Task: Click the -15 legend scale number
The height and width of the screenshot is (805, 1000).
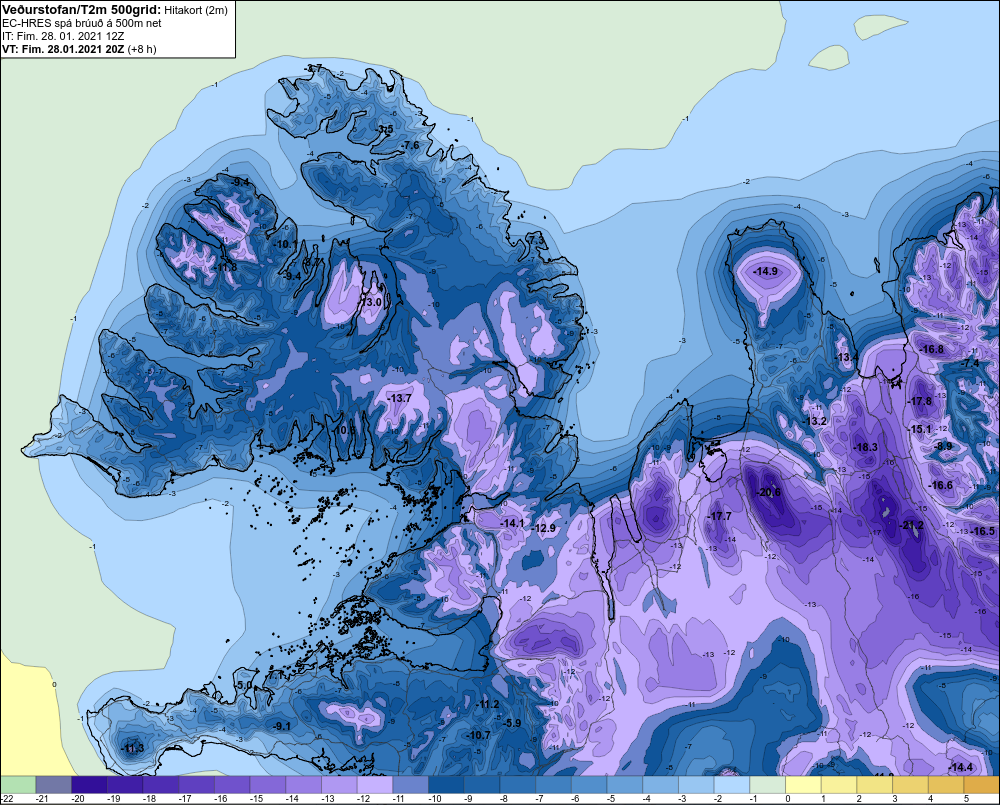Action: point(256,799)
